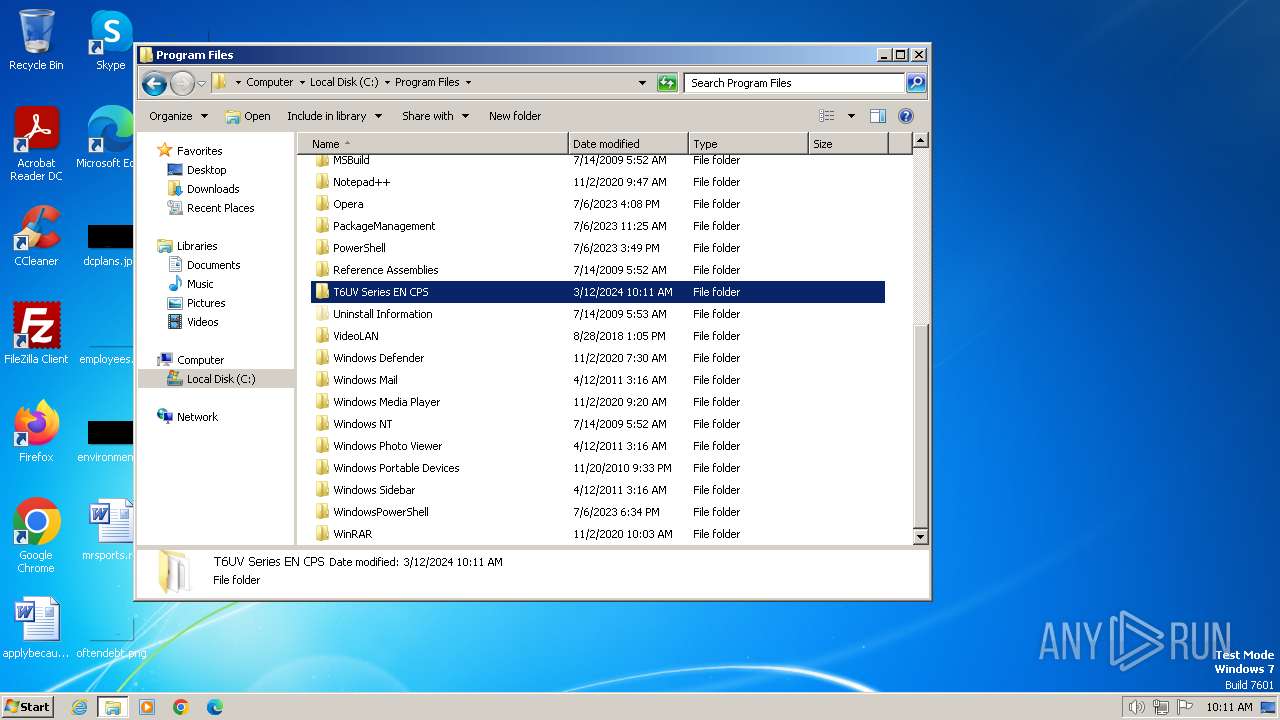Click the Start button
This screenshot has height=720, width=1280.
pos(28,706)
